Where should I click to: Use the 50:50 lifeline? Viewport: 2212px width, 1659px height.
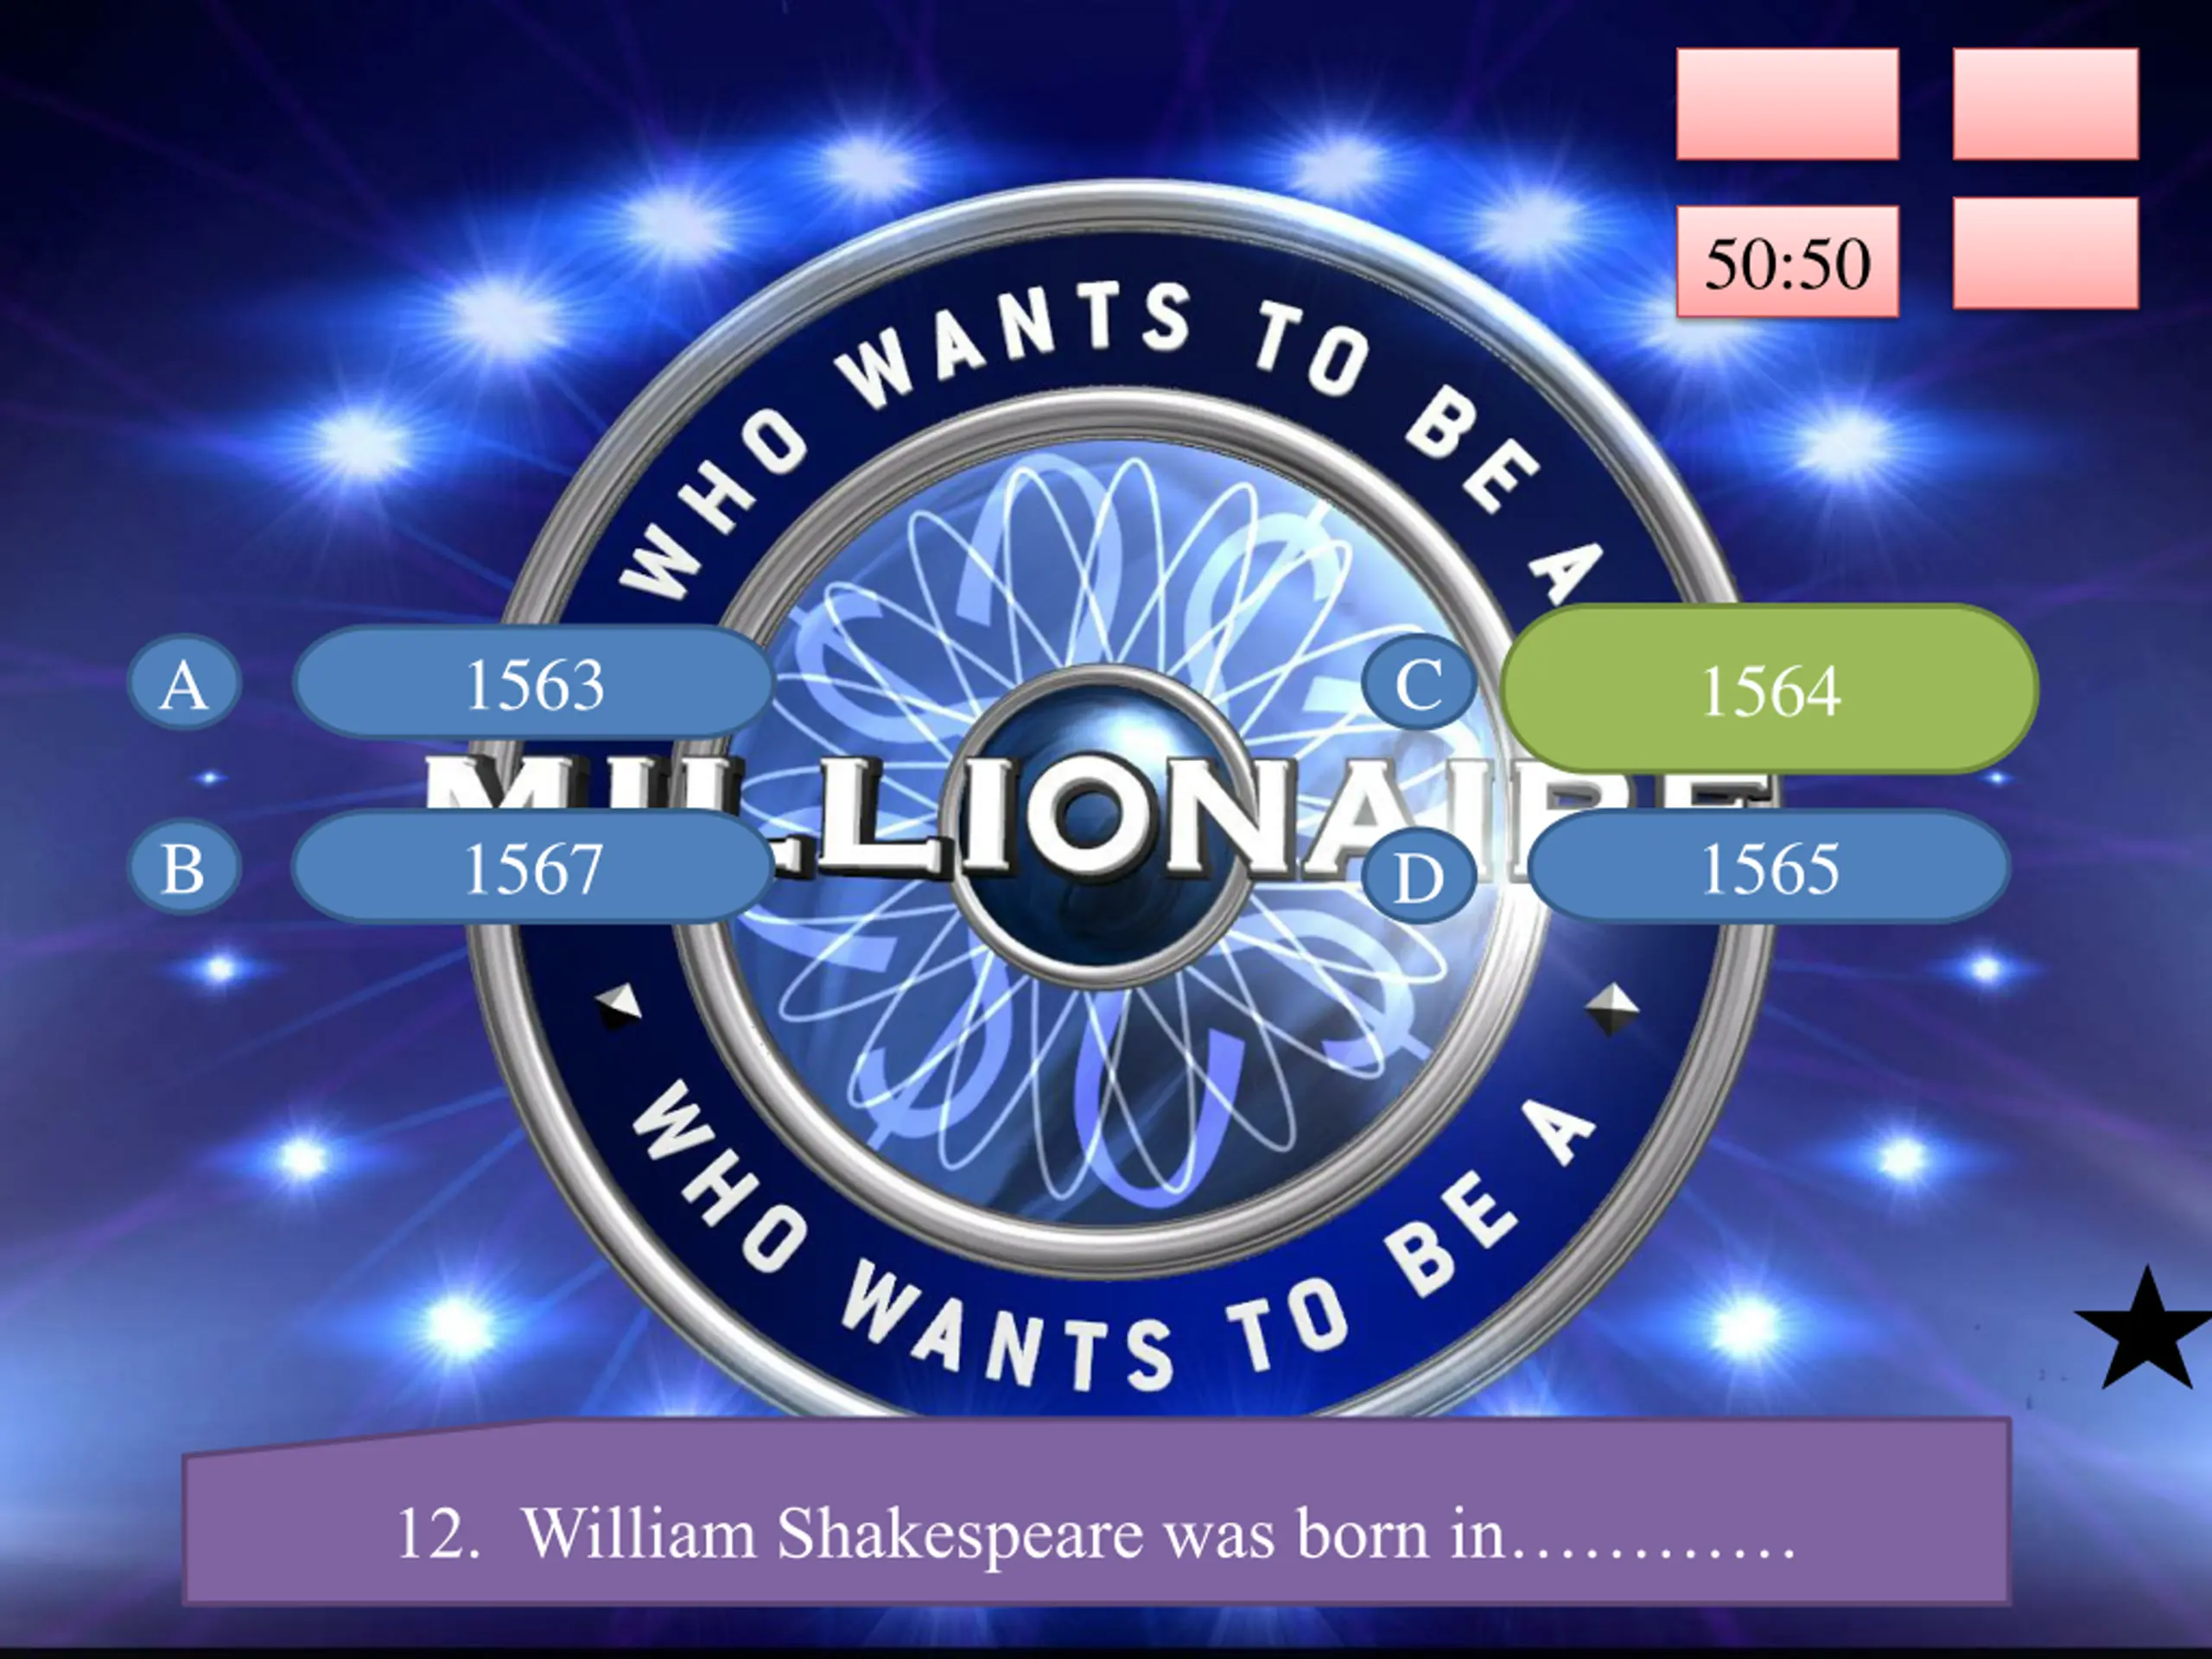[x=1787, y=262]
